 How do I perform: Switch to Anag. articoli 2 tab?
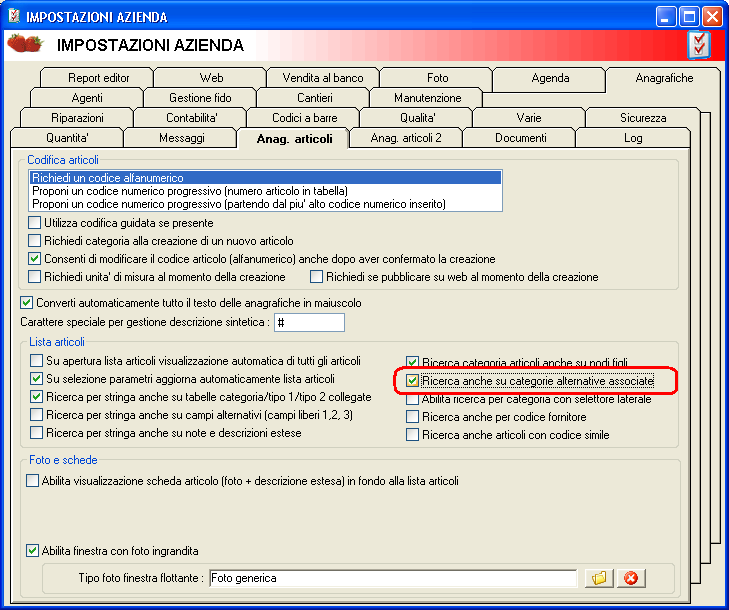pyautogui.click(x=406, y=138)
